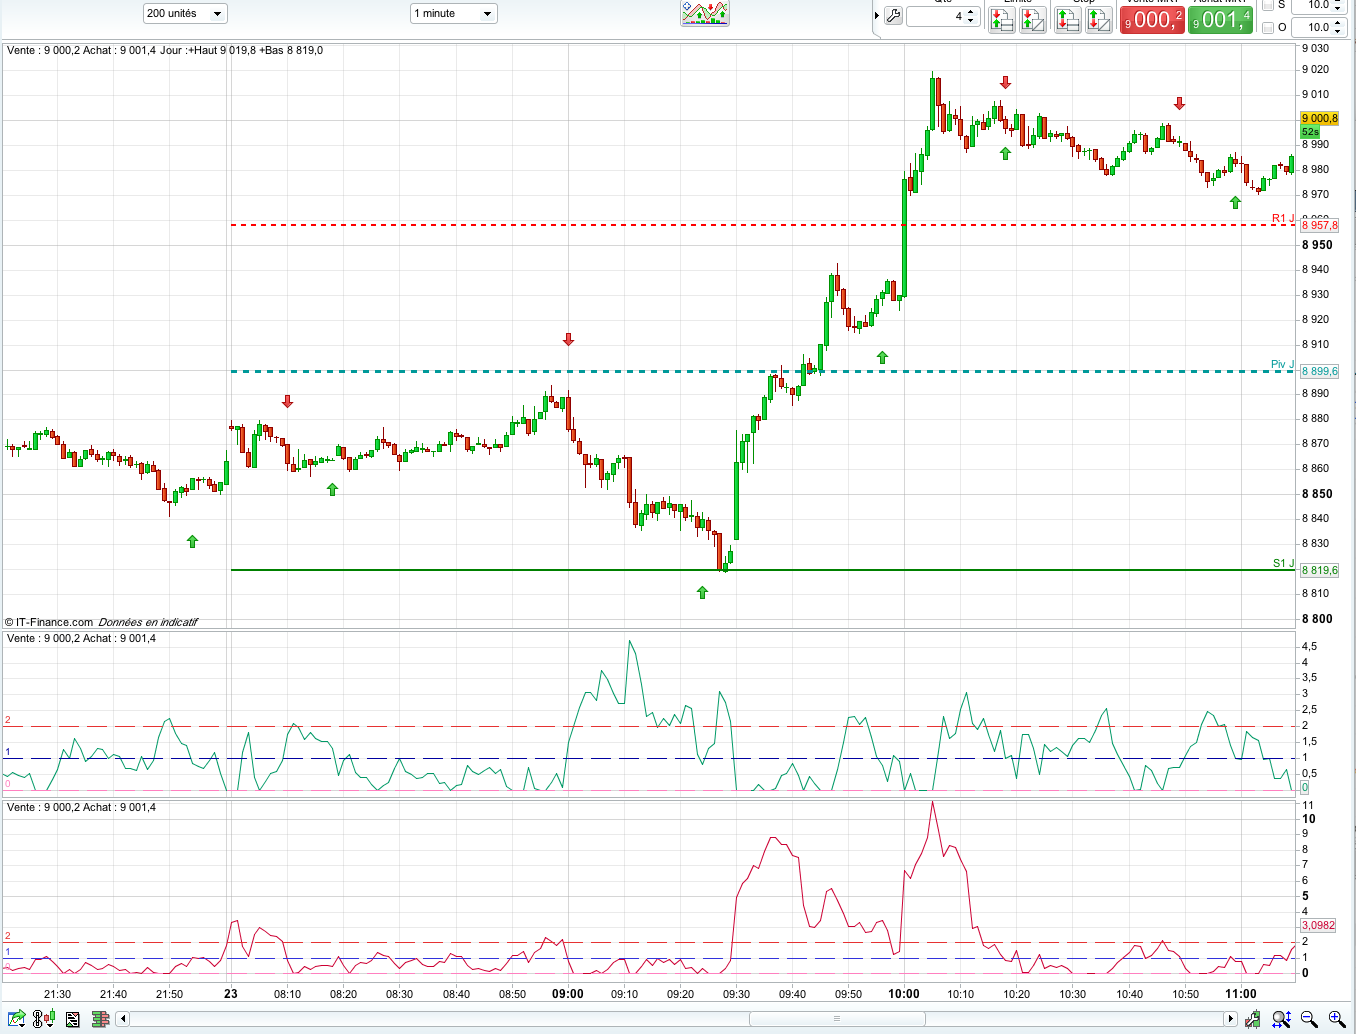Open the 1 minute timeframe dropdown

tap(454, 13)
